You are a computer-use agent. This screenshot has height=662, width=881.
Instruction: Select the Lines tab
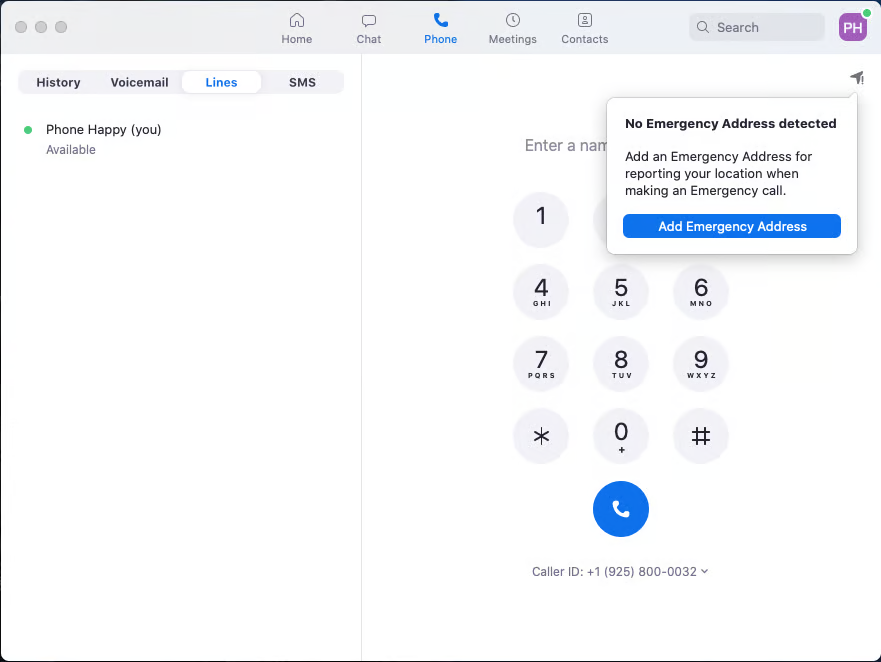[221, 82]
